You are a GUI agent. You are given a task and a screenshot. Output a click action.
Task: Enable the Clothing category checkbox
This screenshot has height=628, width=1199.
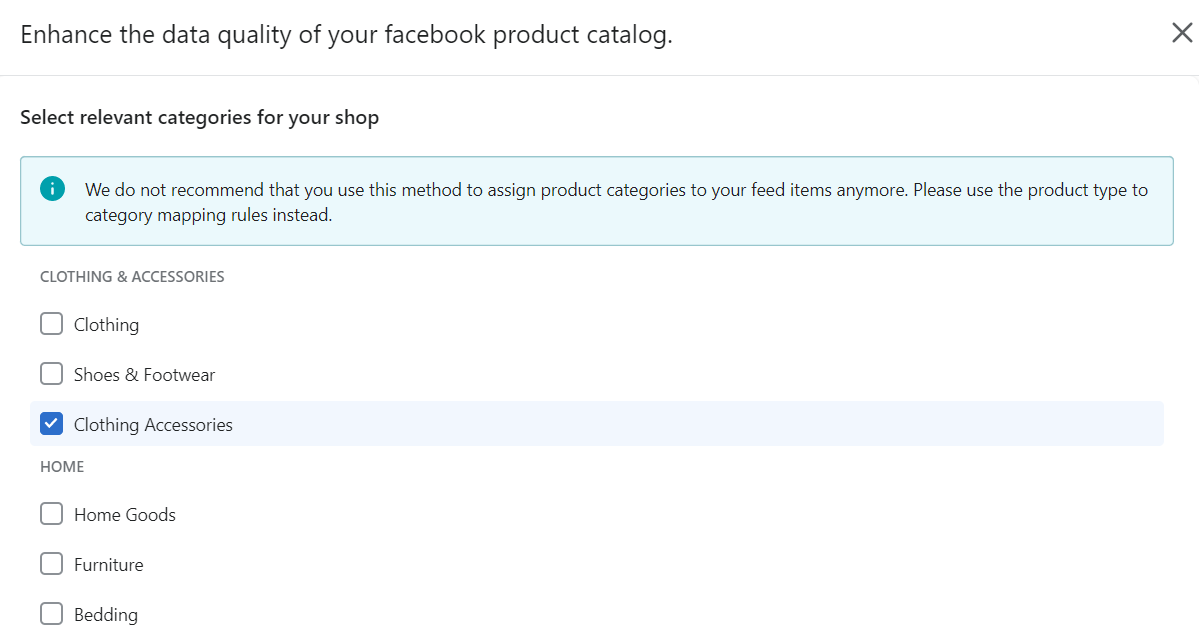pos(51,324)
